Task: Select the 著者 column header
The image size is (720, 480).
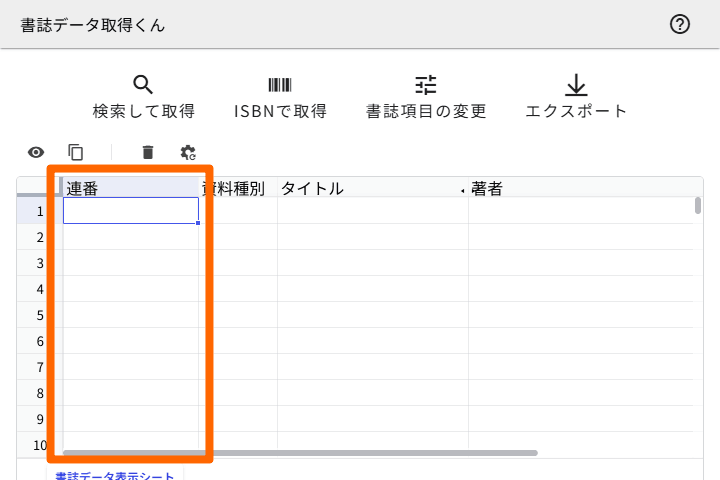Action: [580, 188]
